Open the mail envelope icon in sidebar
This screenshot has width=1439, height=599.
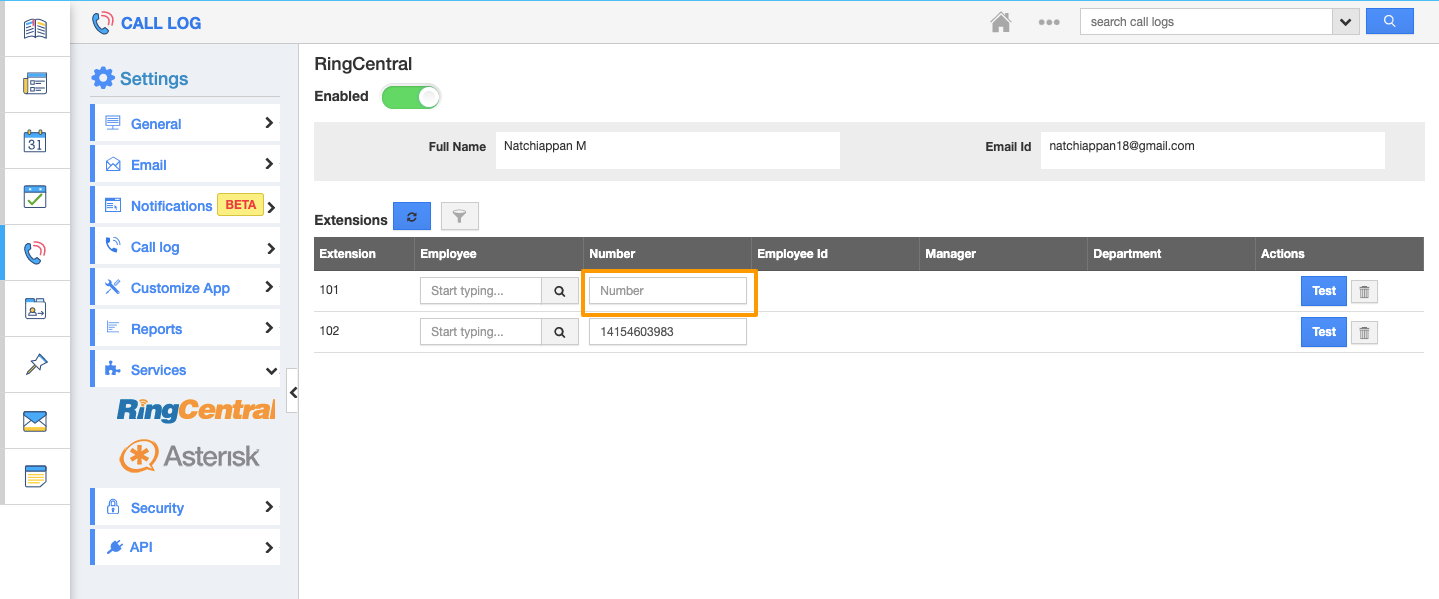(x=36, y=419)
